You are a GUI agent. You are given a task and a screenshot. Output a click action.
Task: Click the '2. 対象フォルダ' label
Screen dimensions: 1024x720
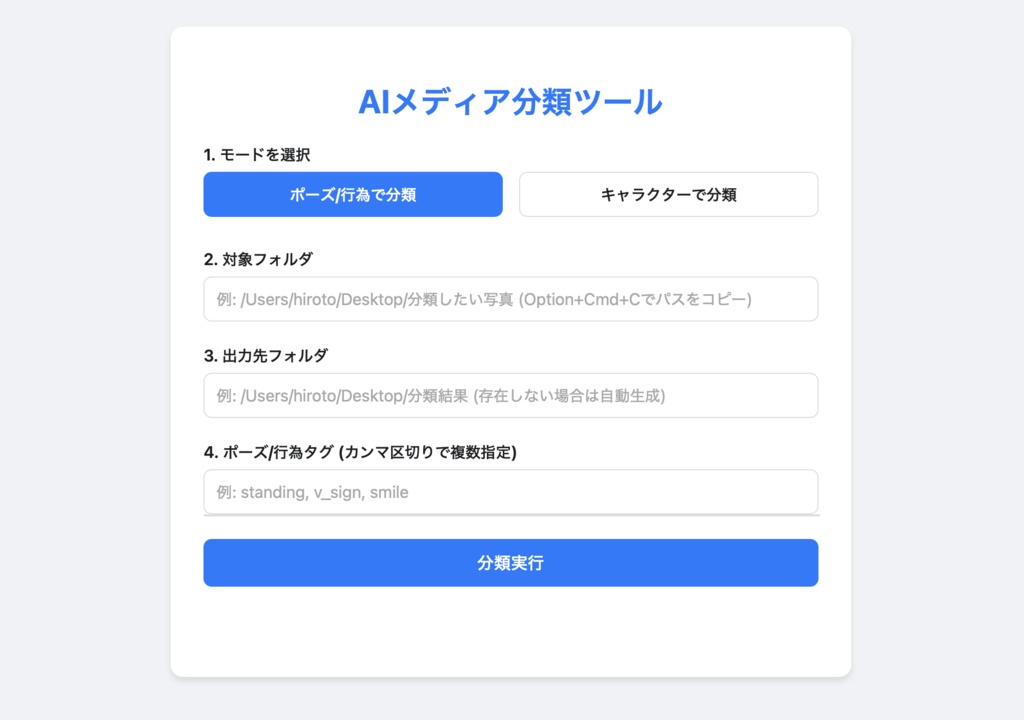(258, 259)
